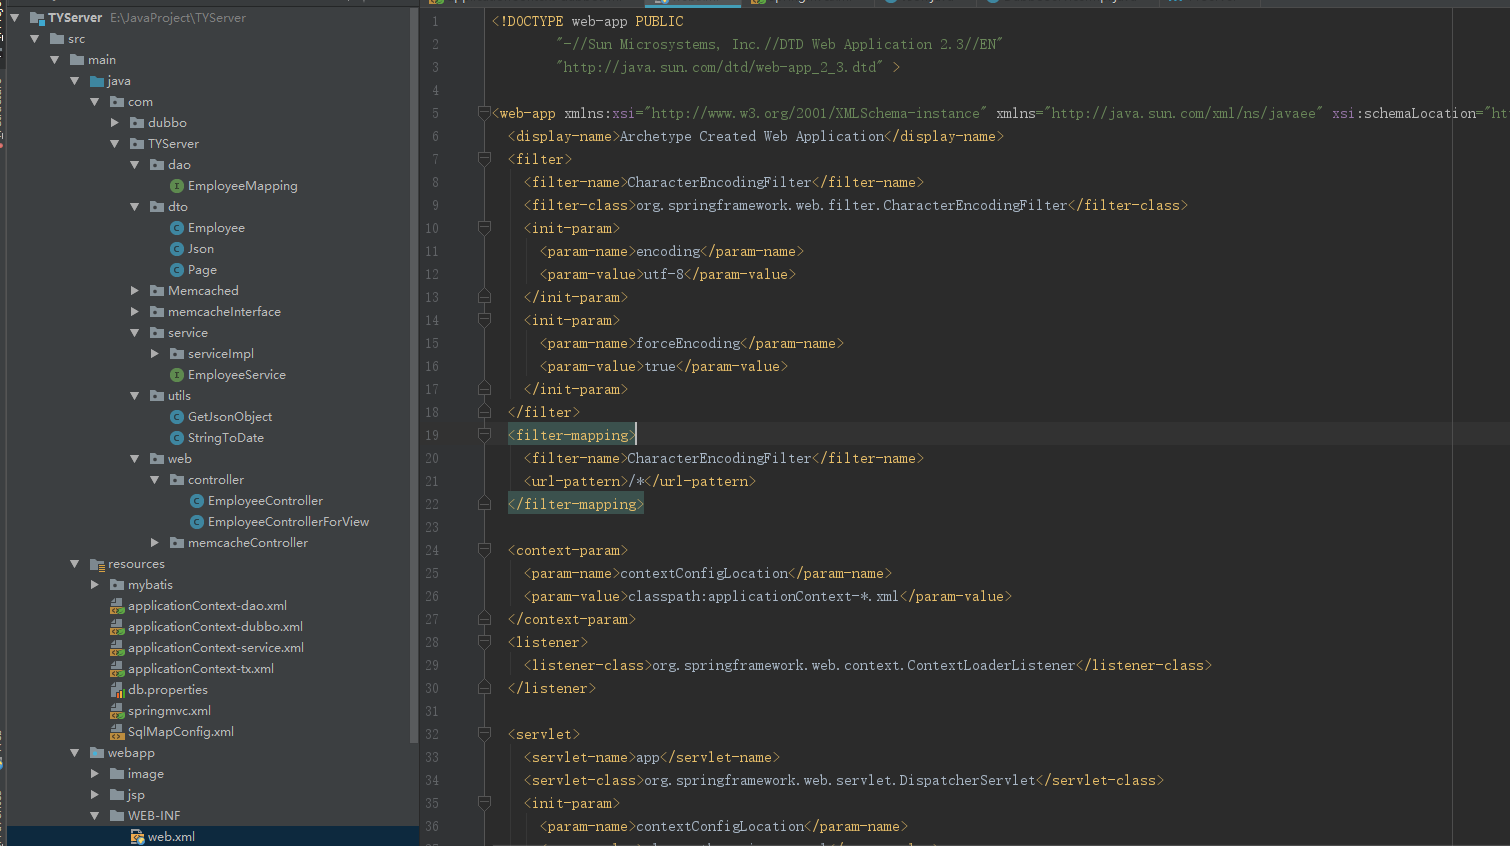The height and width of the screenshot is (846, 1510).
Task: Click the webapp folder icon
Action: pos(97,753)
